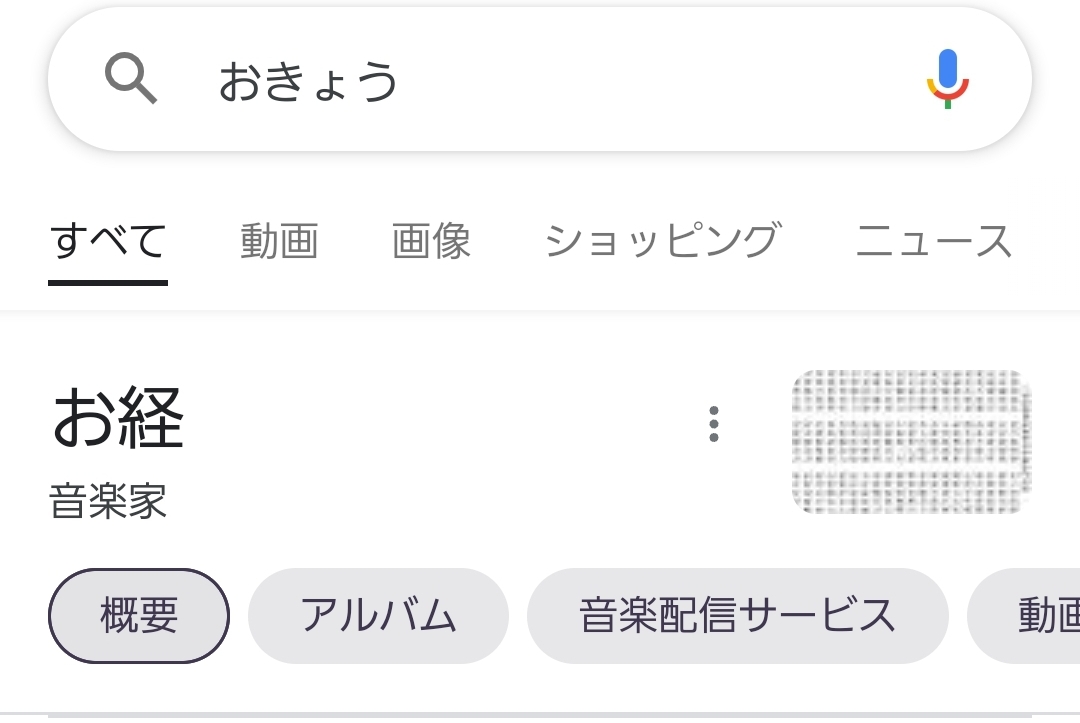Image resolution: width=1080 pixels, height=723 pixels.
Task: Open the three-dot menu beside お経
Action: tap(713, 424)
